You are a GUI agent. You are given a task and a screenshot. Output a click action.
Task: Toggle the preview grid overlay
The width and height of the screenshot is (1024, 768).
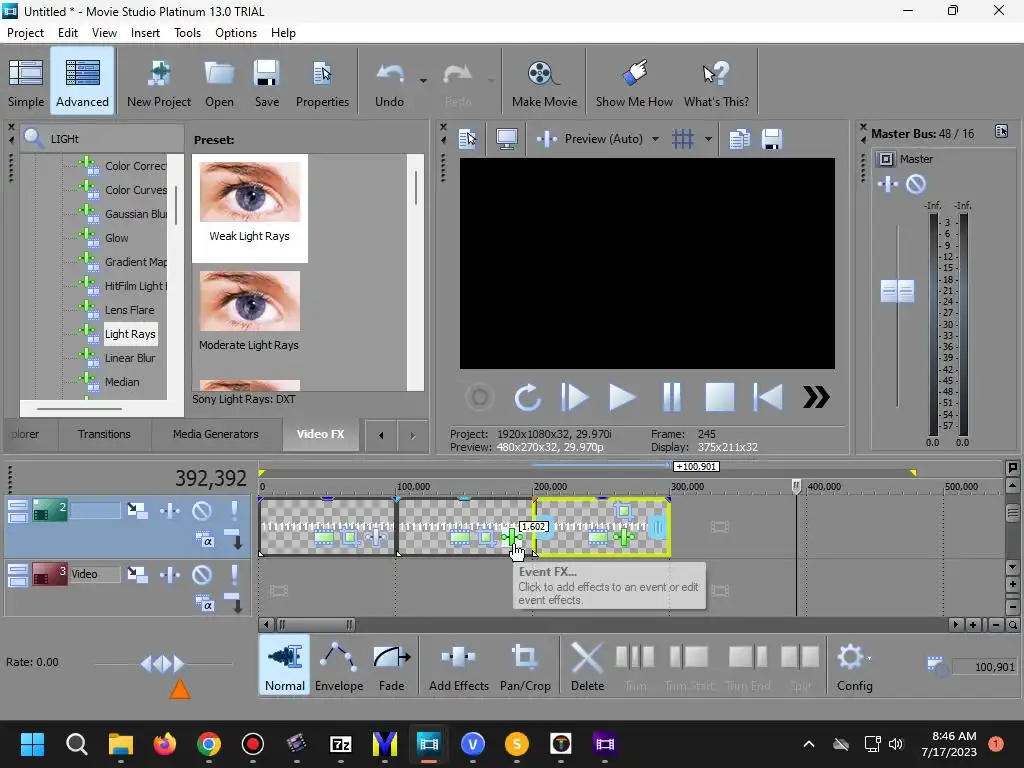[x=683, y=138]
